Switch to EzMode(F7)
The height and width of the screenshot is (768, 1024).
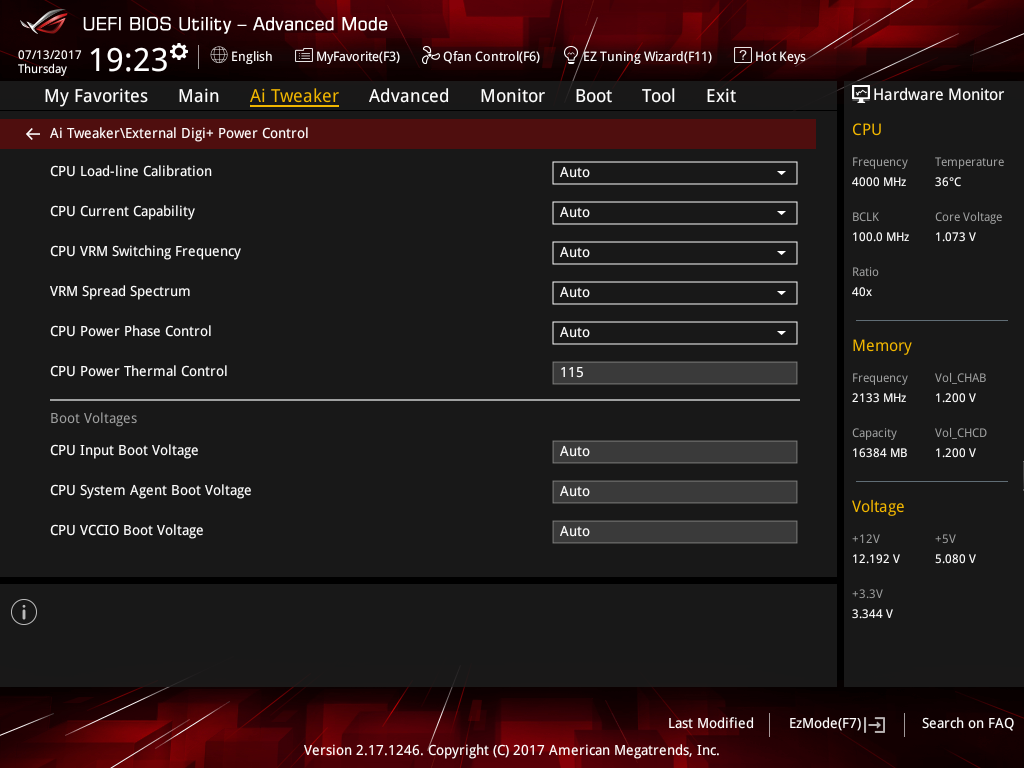825,723
